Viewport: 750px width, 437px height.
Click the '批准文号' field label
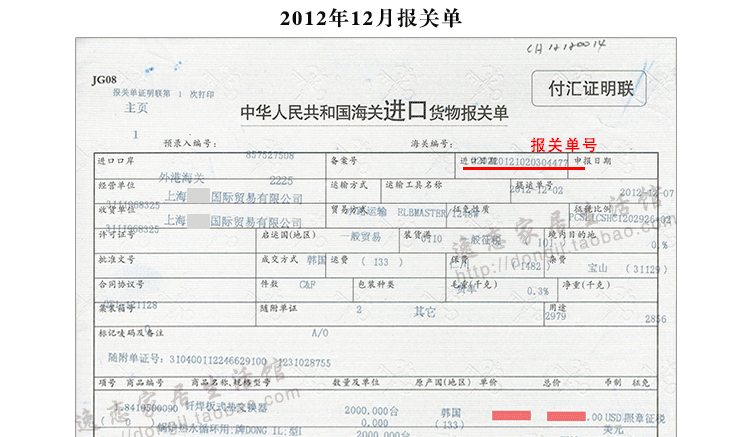tap(116, 260)
